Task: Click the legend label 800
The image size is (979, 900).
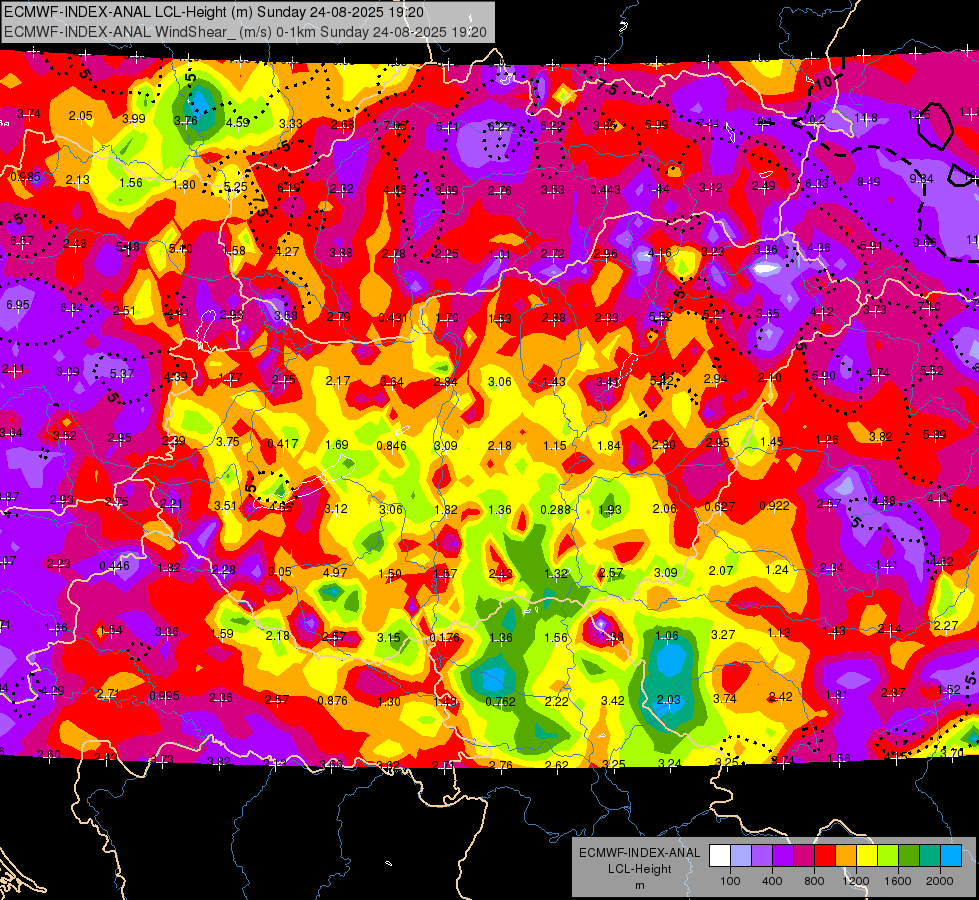Action: [814, 881]
